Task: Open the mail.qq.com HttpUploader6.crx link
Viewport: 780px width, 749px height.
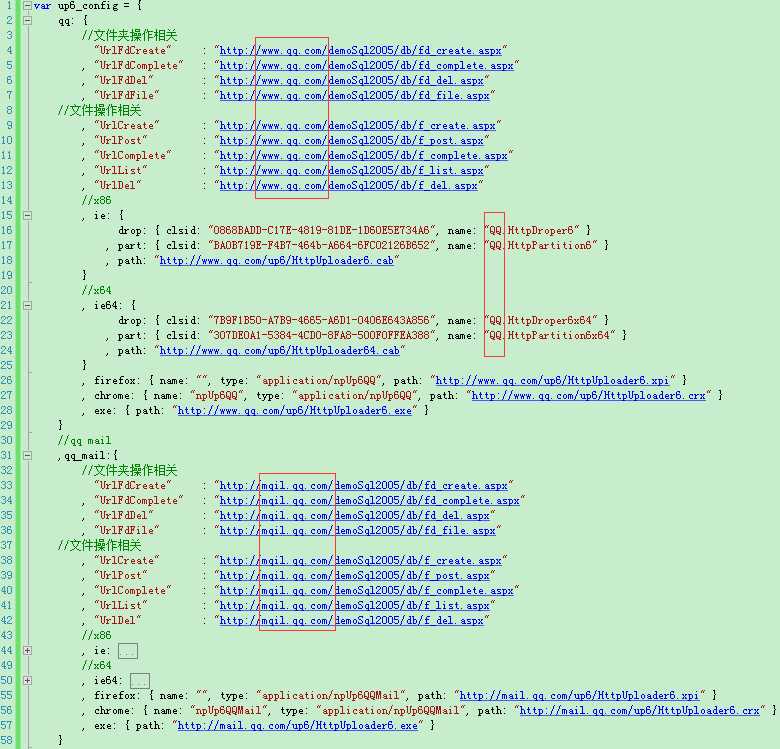Action: click(x=640, y=710)
